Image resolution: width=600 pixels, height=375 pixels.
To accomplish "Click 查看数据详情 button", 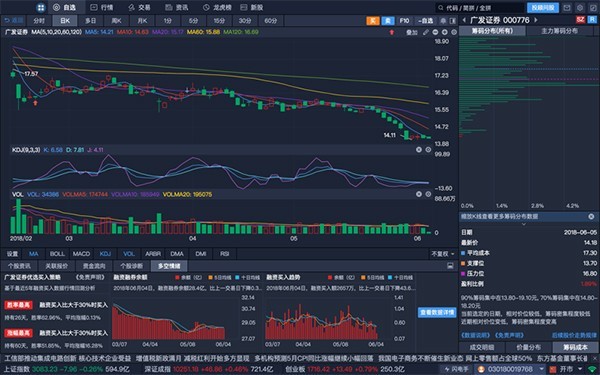I will pyautogui.click(x=437, y=312).
